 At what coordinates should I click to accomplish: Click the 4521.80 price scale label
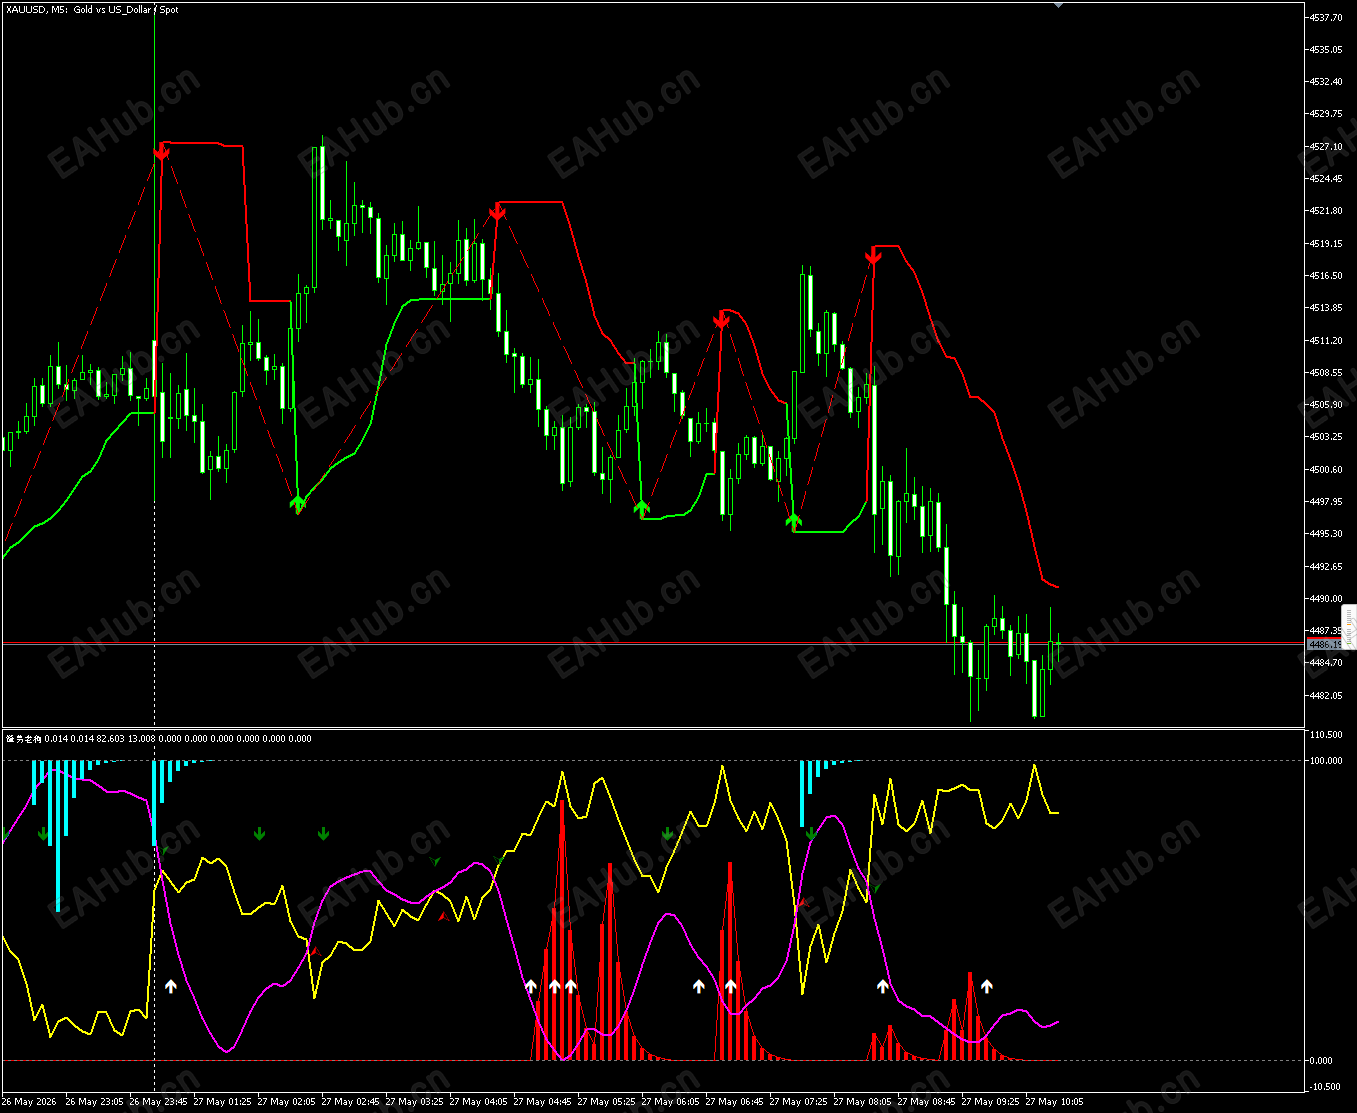click(1325, 210)
